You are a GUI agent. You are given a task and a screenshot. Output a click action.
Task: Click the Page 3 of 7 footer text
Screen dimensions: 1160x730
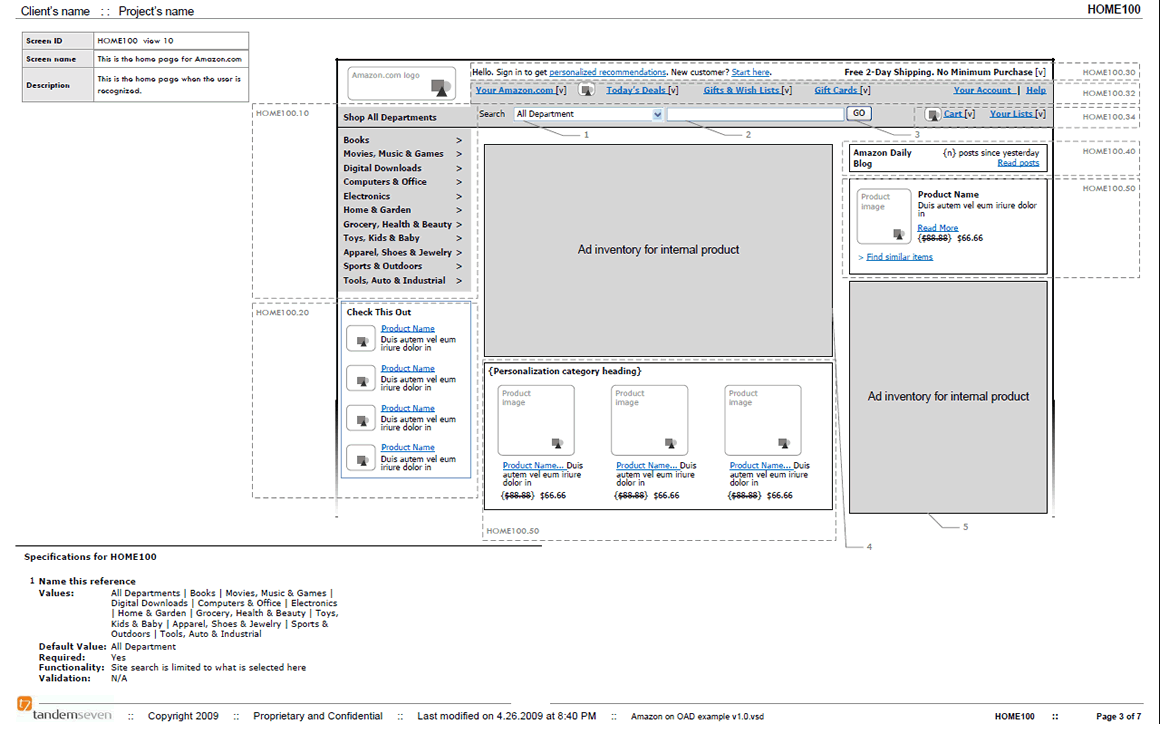click(1119, 717)
